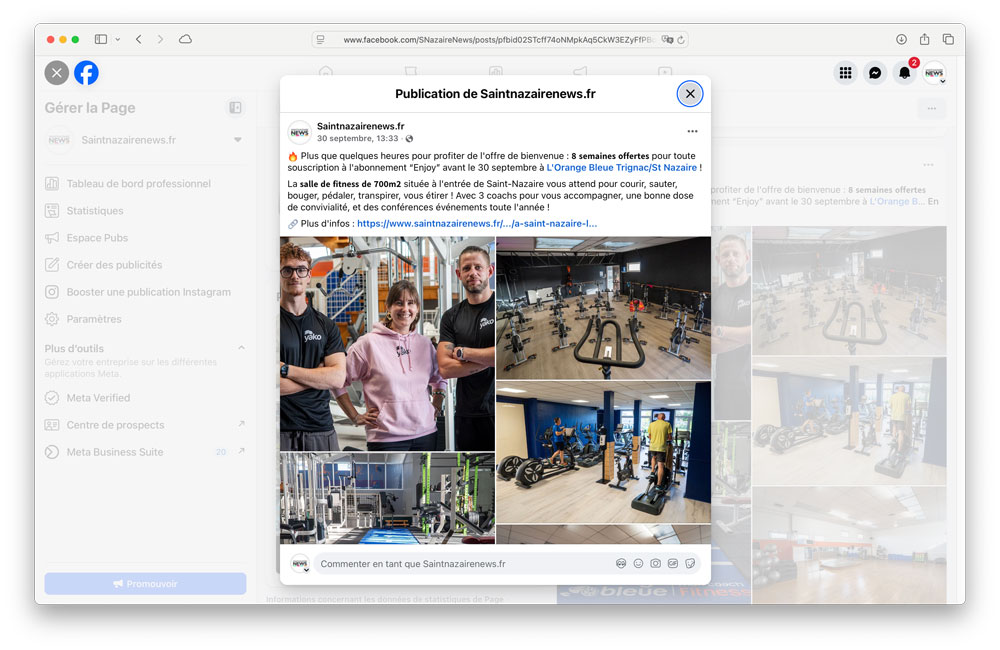This screenshot has width=1000, height=650.
Task: Open the notifications bell
Action: point(904,73)
